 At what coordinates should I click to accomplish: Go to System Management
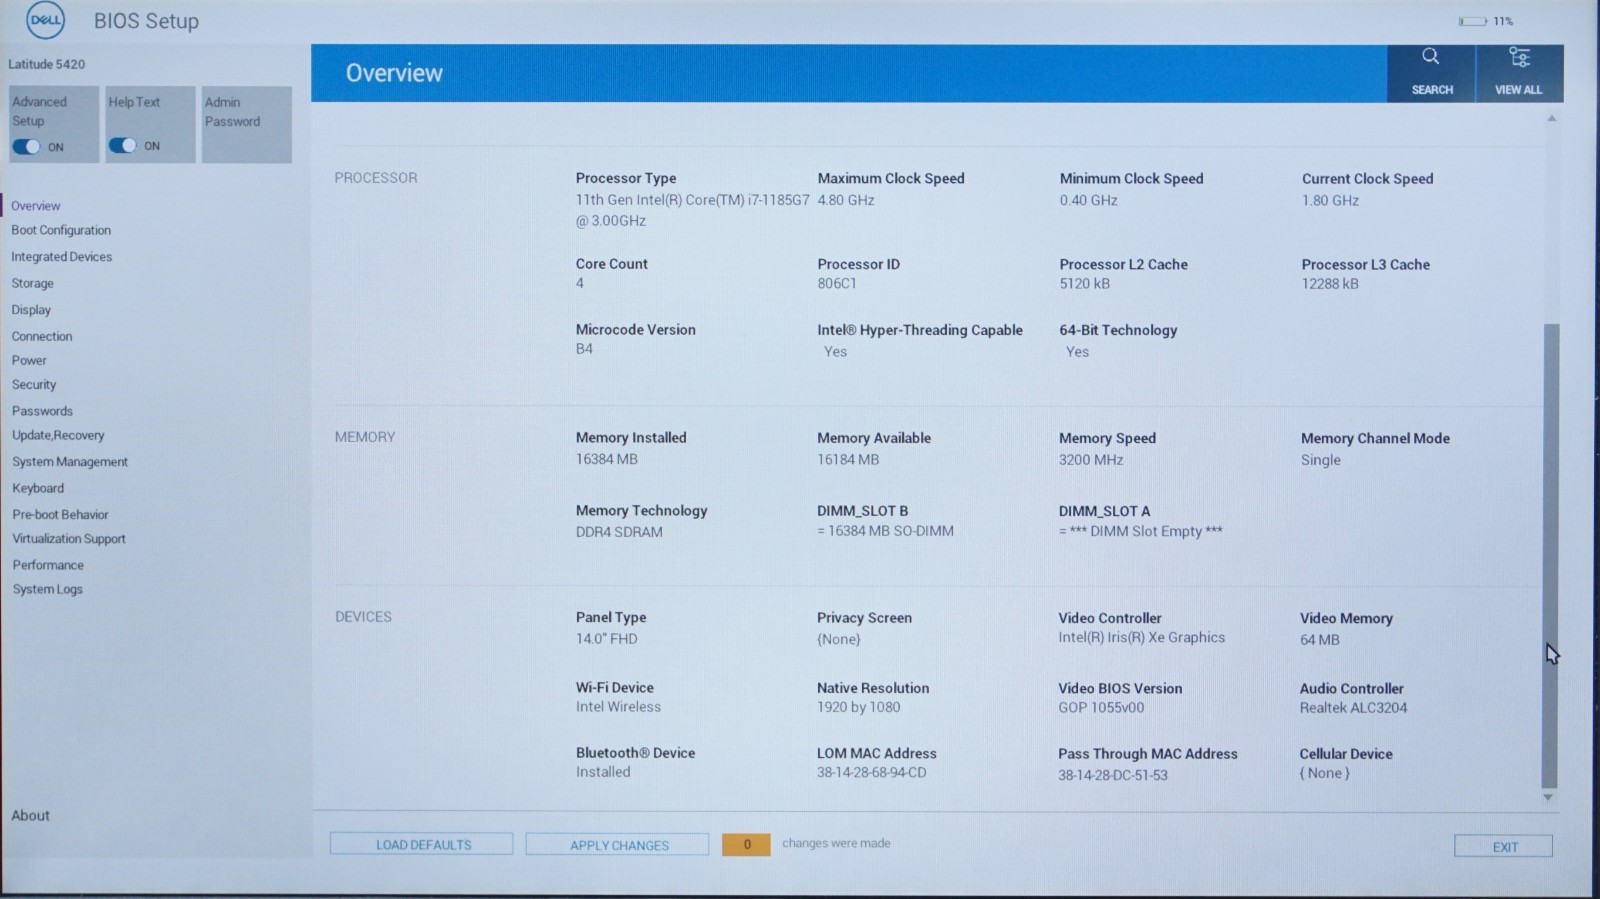(x=70, y=462)
